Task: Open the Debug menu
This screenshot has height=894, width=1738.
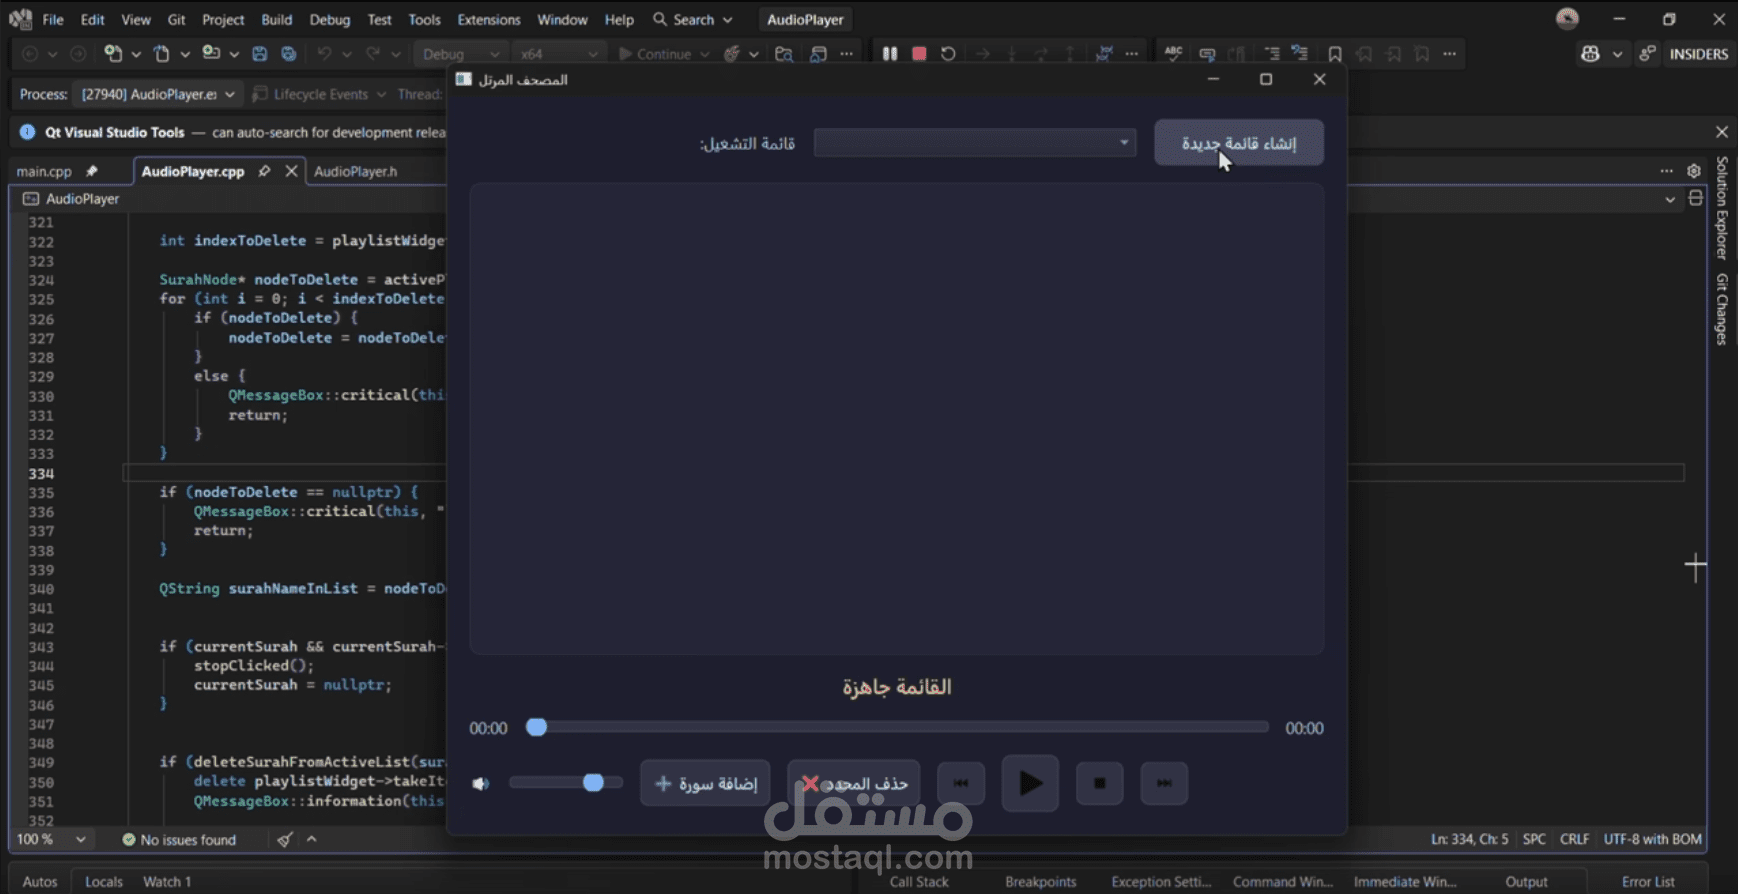Action: point(330,19)
